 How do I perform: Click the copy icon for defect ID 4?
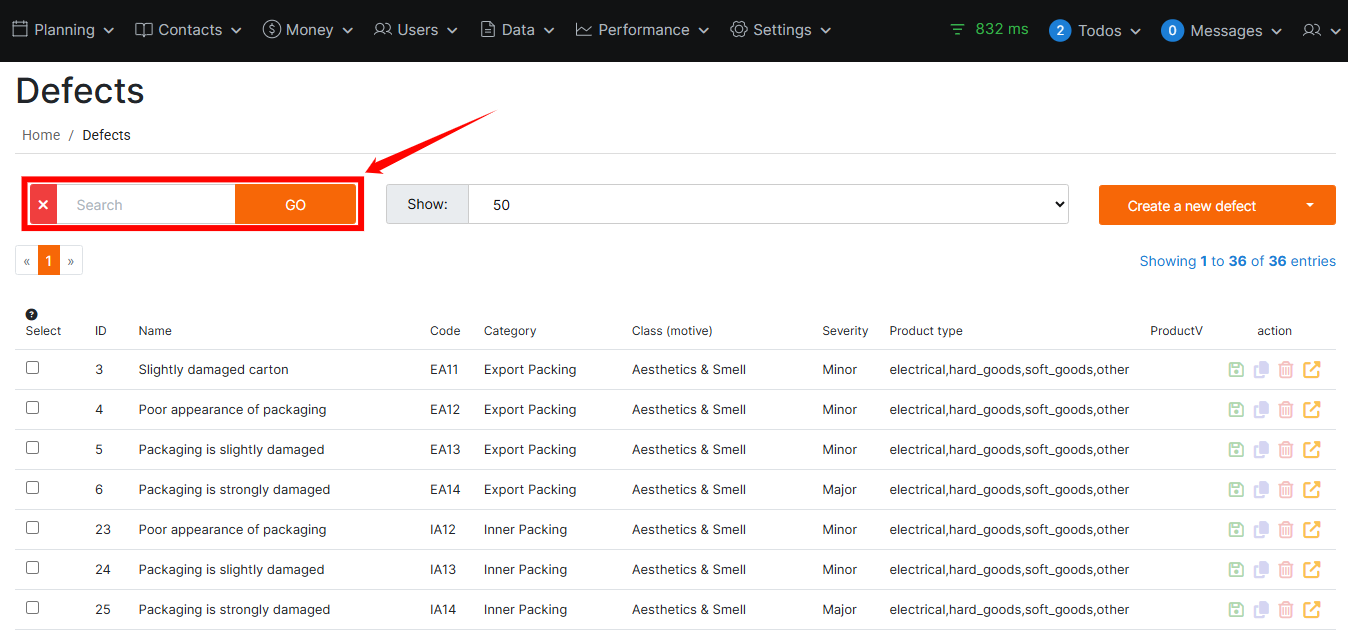point(1261,410)
